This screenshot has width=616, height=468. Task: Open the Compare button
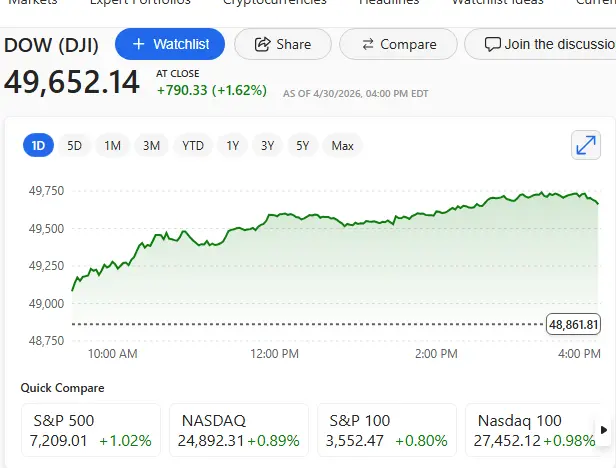click(x=398, y=44)
